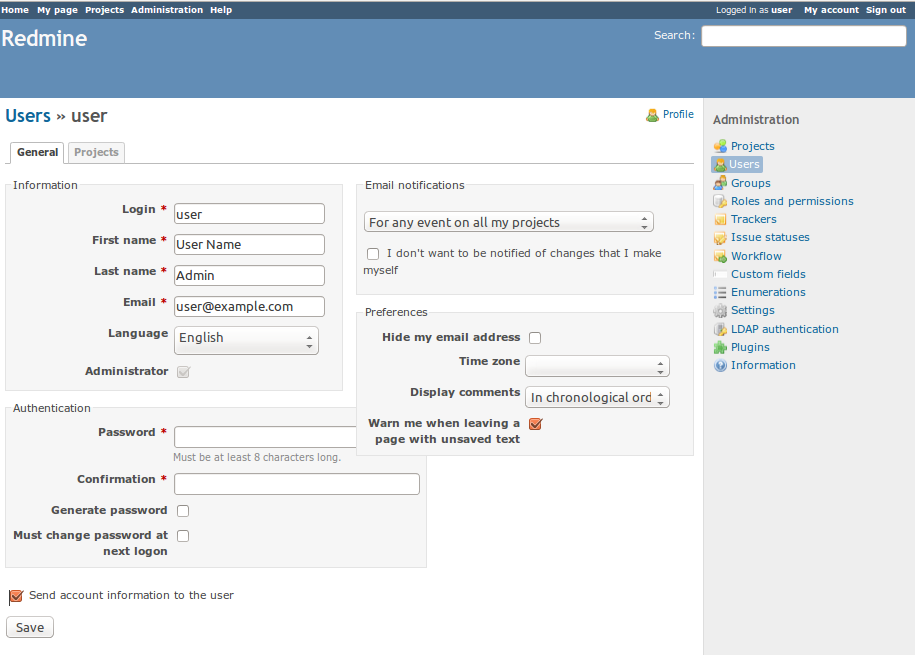Click the Groups icon in sidebar
This screenshot has width=921, height=655.
coord(720,183)
